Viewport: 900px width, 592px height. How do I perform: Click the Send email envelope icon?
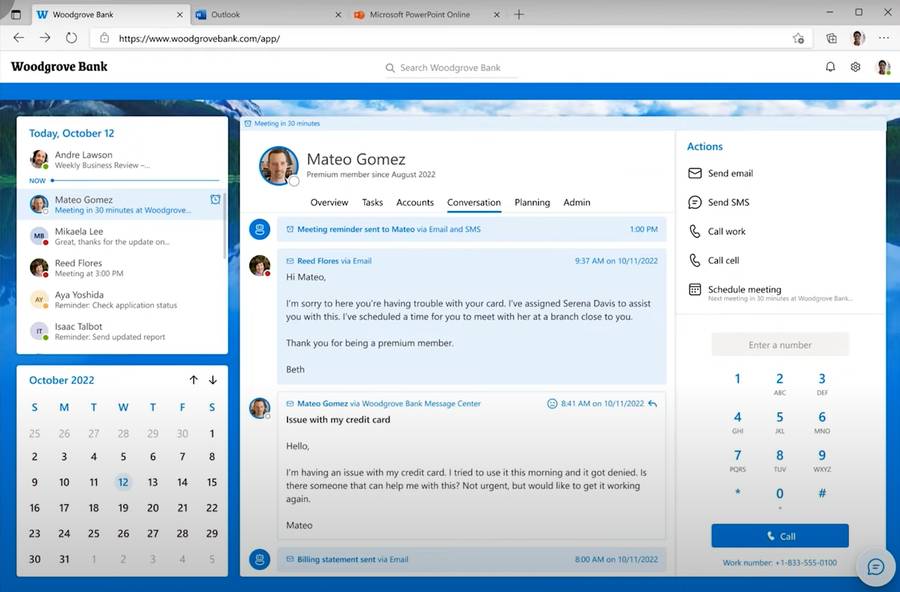695,173
